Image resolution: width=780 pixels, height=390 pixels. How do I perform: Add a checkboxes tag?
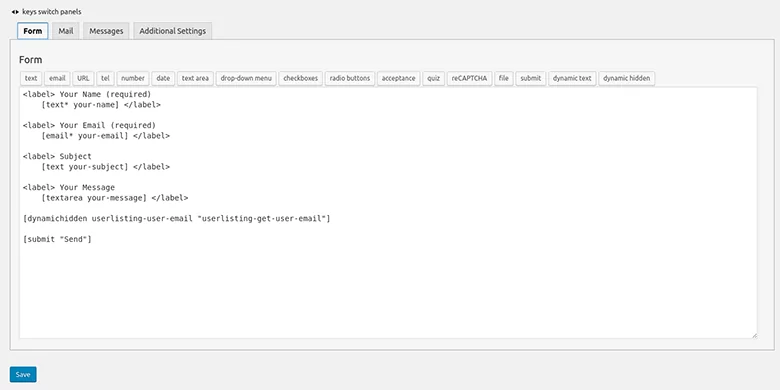[x=300, y=78]
